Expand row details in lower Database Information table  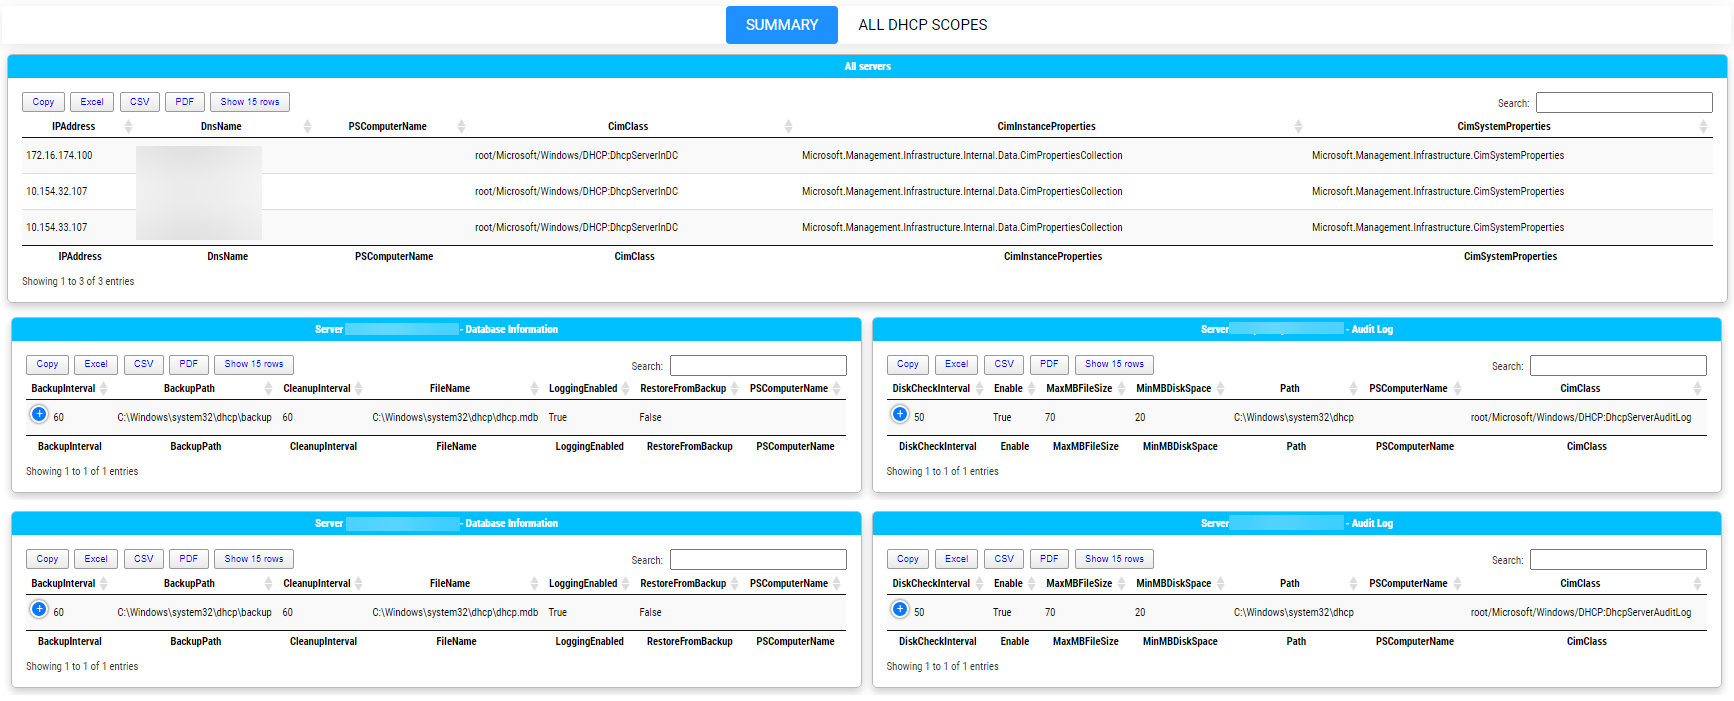point(39,609)
